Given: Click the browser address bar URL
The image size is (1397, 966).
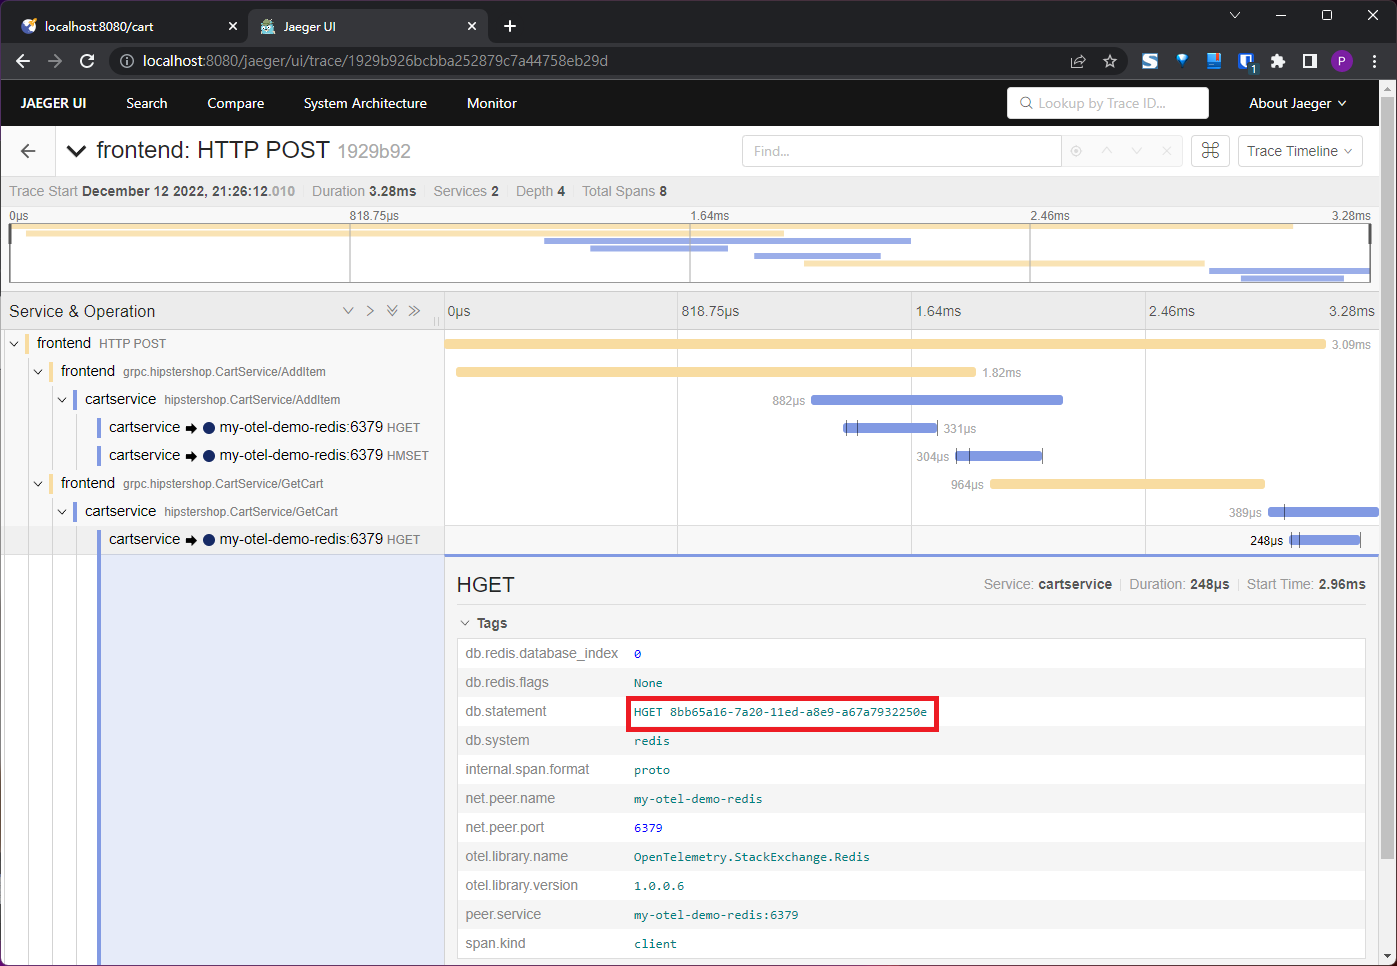Looking at the screenshot, I should click(x=375, y=61).
